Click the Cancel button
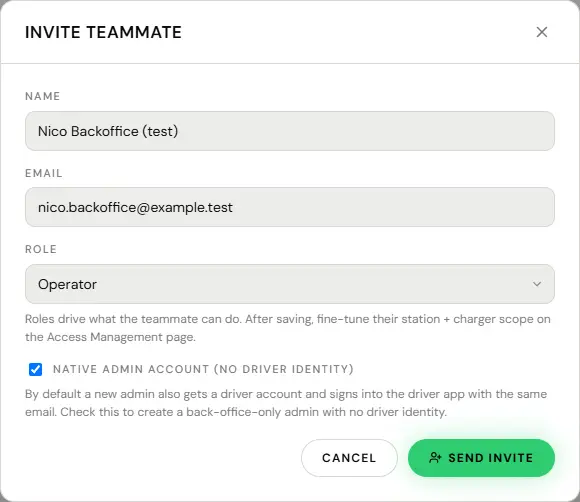The width and height of the screenshot is (580, 502). (x=349, y=458)
